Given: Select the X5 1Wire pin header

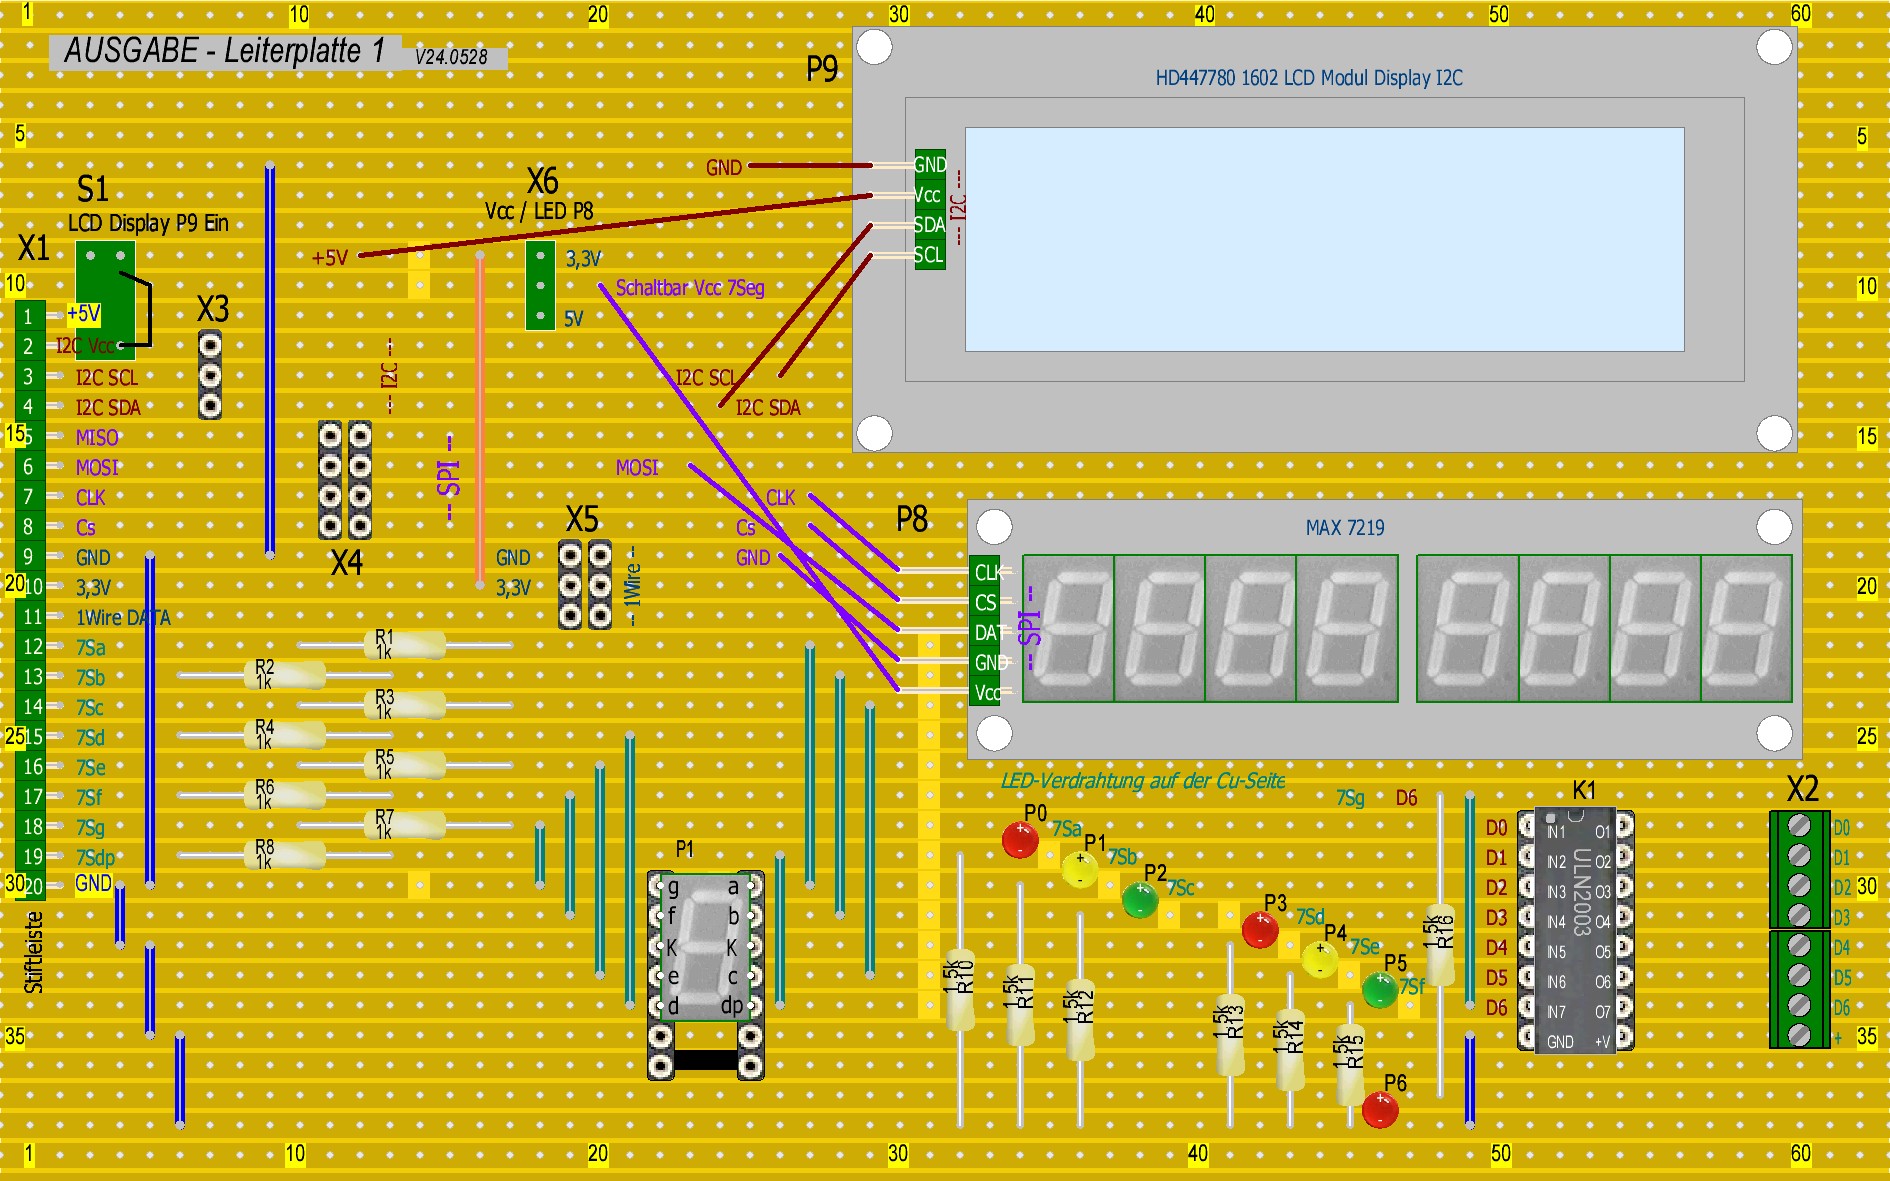Looking at the screenshot, I should 585,584.
